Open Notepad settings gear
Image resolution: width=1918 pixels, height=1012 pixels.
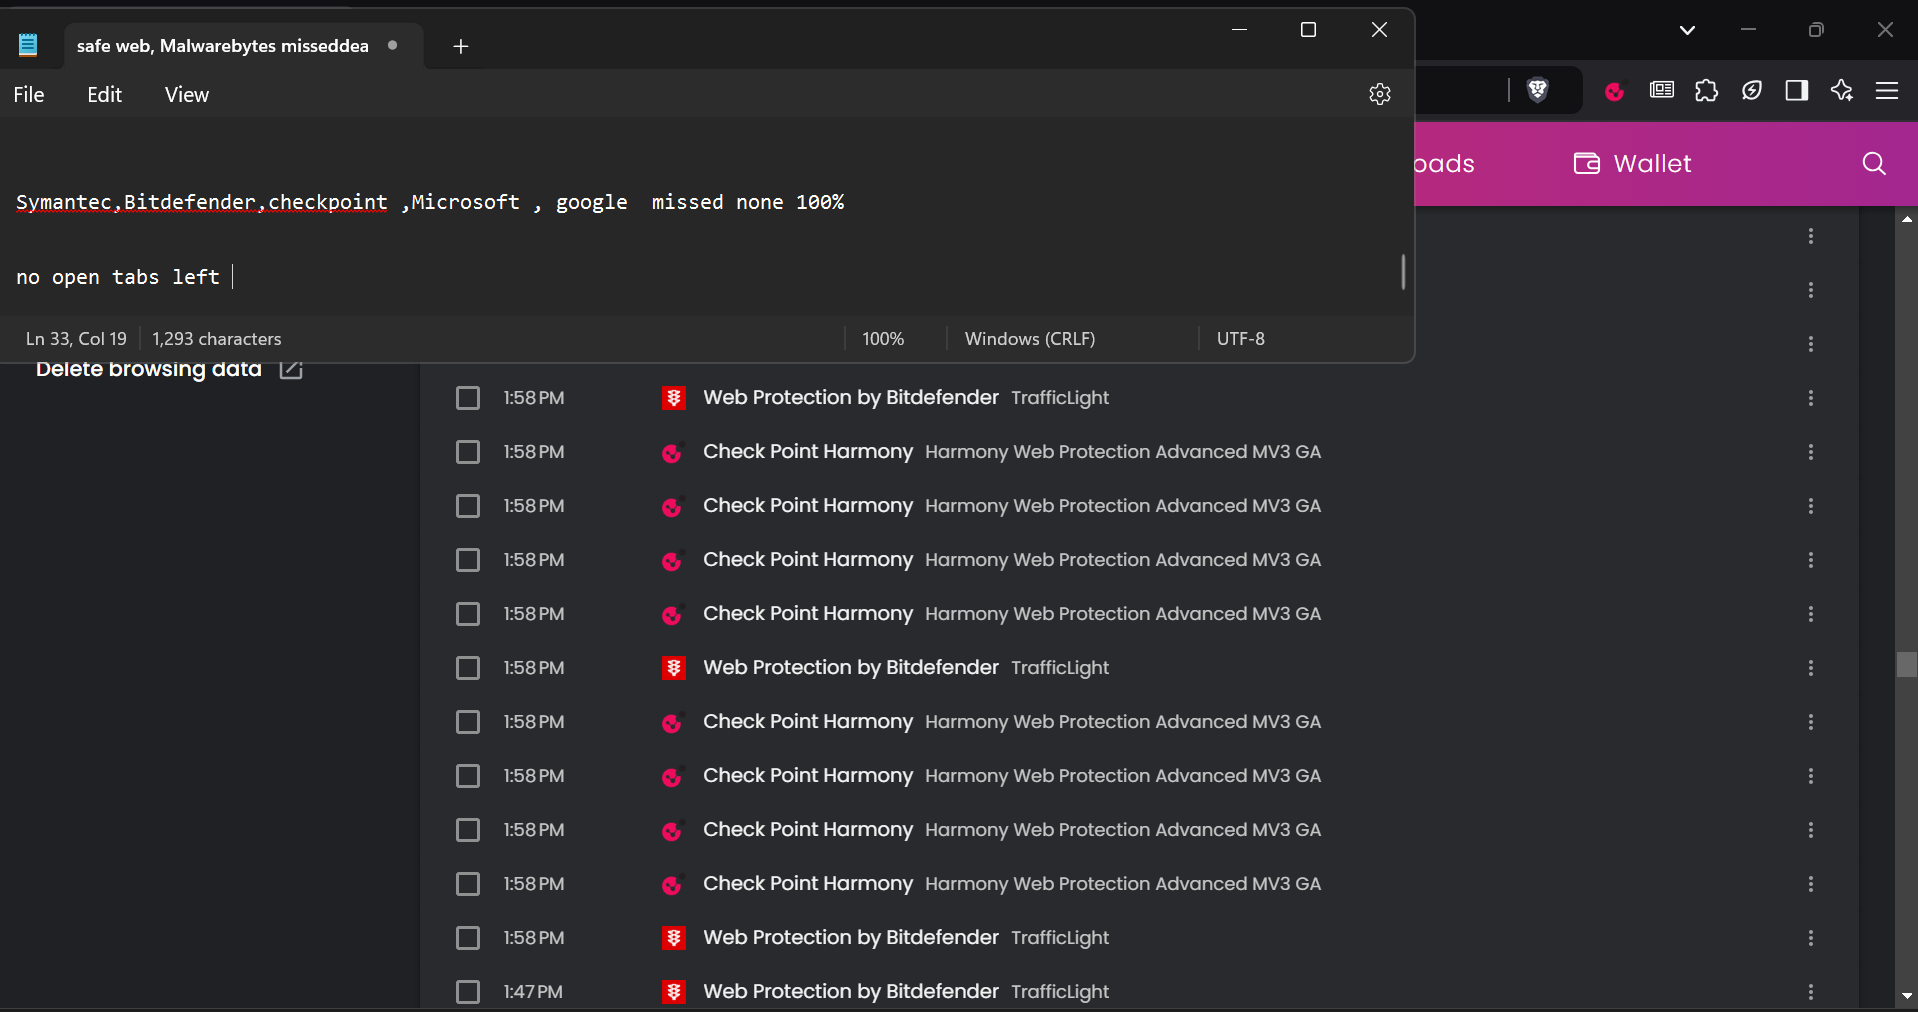click(x=1380, y=94)
